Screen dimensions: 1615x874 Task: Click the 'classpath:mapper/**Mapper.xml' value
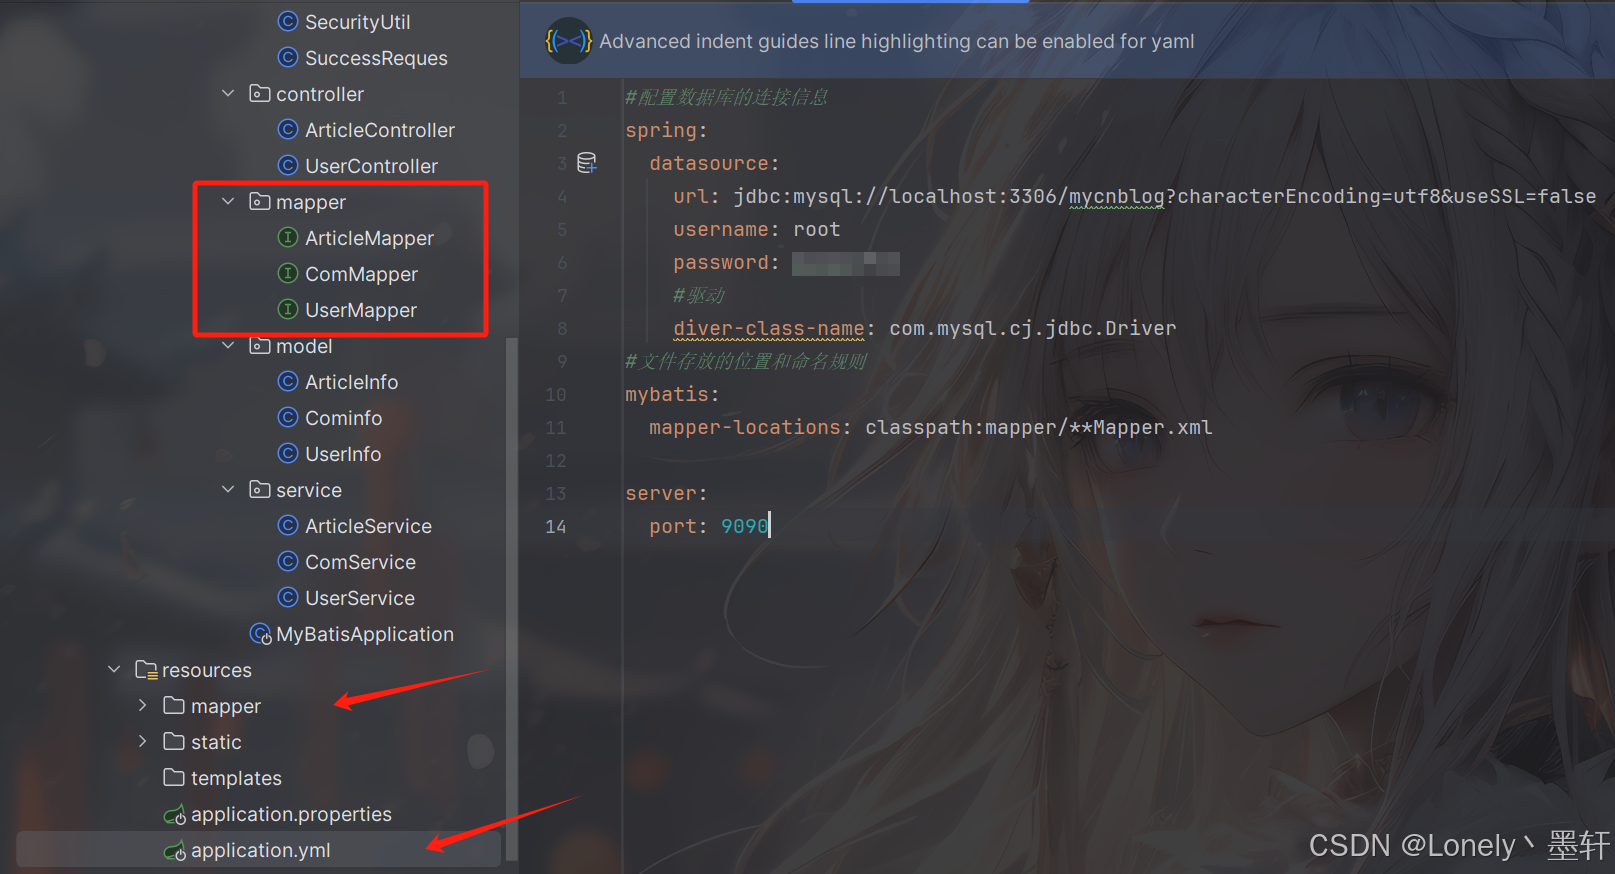pyautogui.click(x=1039, y=427)
